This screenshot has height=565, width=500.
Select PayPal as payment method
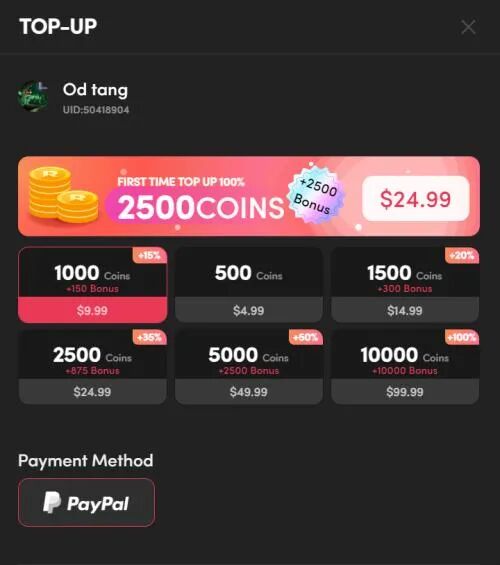tap(86, 503)
